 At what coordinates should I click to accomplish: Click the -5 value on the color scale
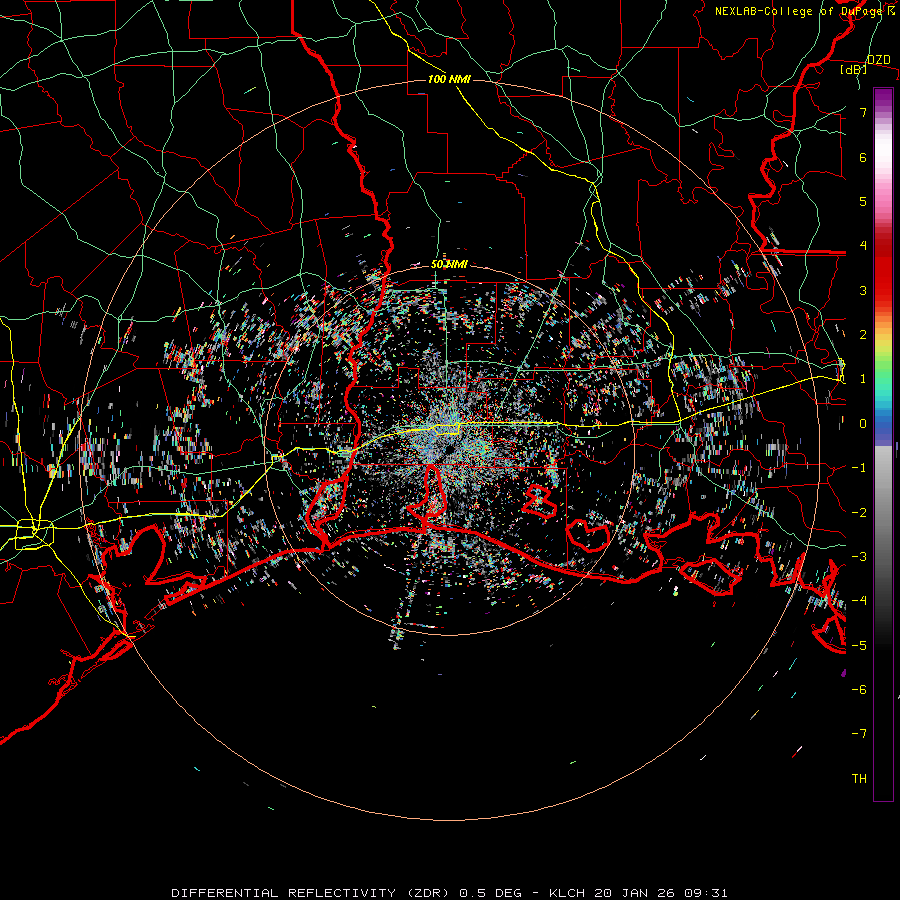tap(859, 646)
